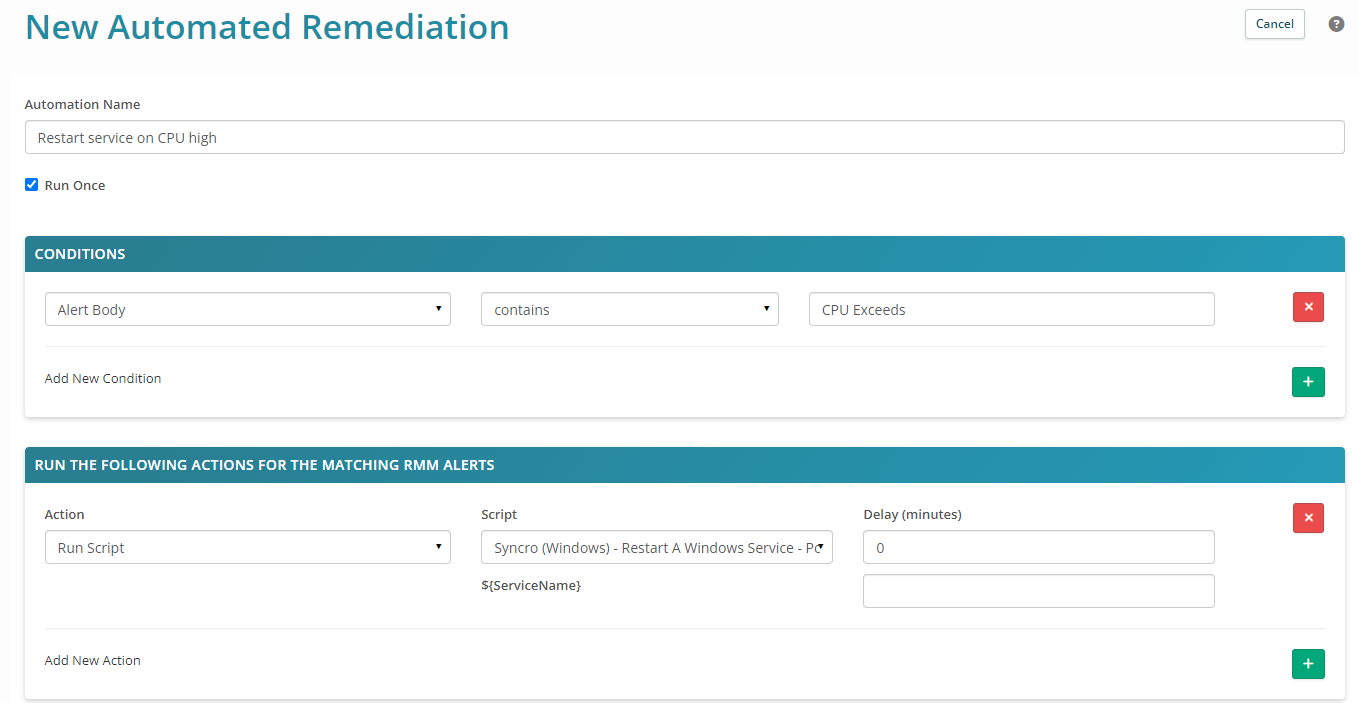Focus the 'CPU Exceeds' condition value field
This screenshot has width=1359, height=703.
(1011, 310)
